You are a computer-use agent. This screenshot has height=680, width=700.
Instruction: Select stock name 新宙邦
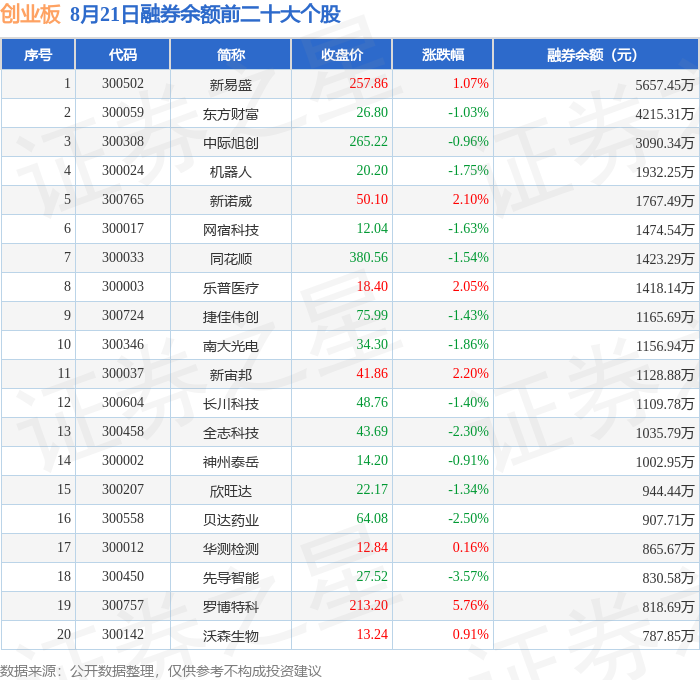(x=231, y=375)
